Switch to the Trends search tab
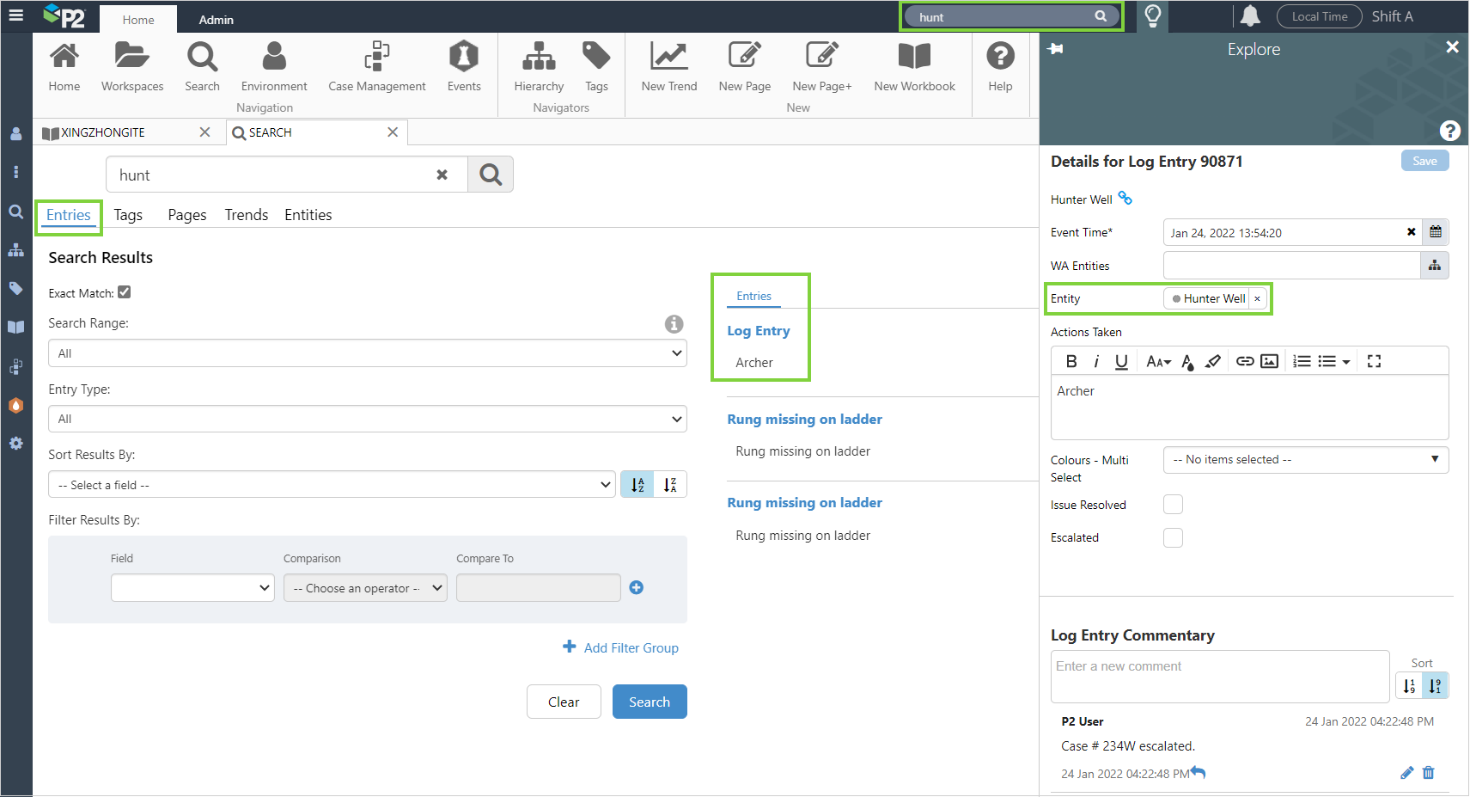 coord(246,215)
